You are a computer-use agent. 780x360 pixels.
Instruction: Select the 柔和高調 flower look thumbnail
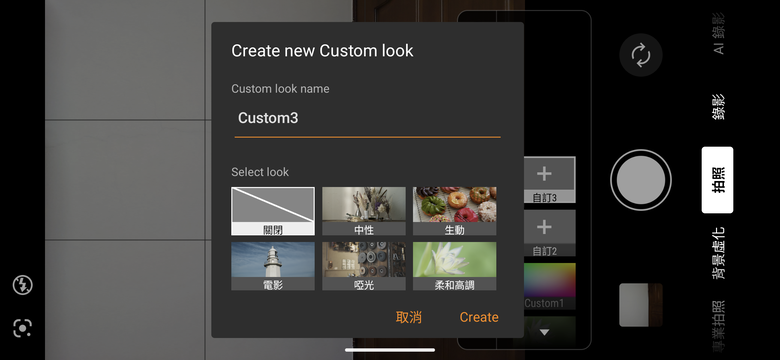455,266
